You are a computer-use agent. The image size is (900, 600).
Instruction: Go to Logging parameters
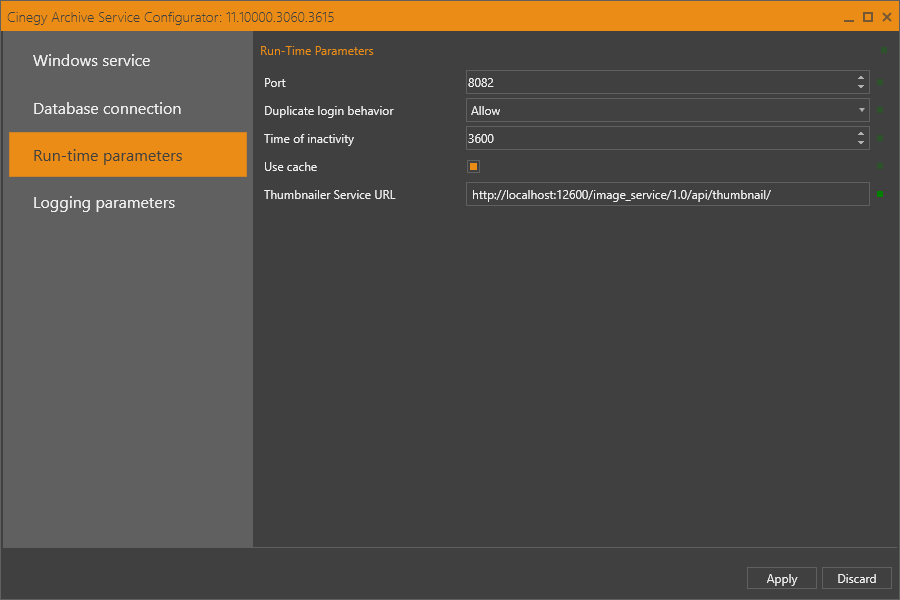click(128, 203)
